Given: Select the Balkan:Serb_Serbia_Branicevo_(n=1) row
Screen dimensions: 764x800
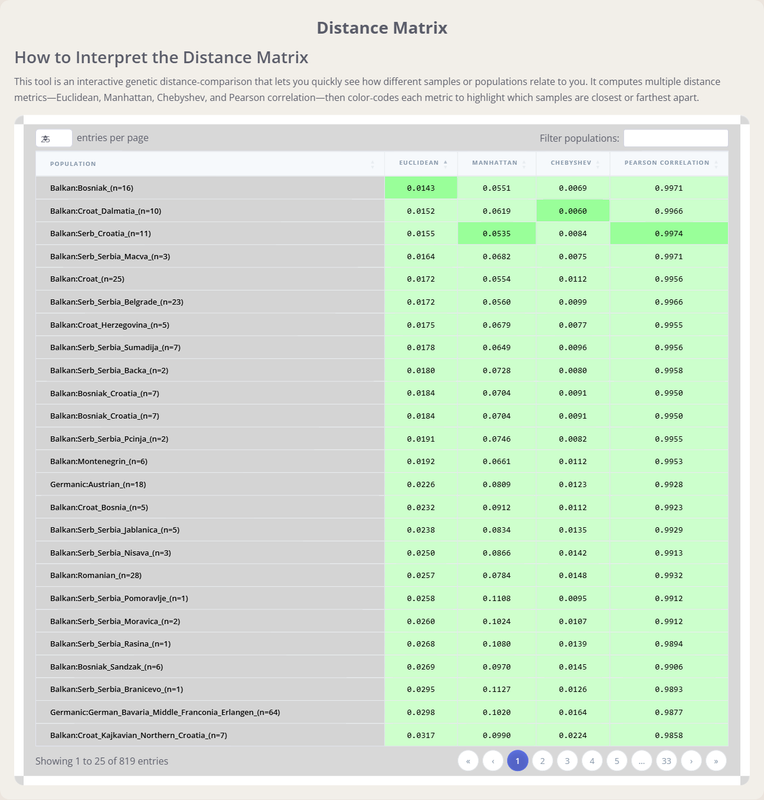Looking at the screenshot, I should tap(382, 689).
